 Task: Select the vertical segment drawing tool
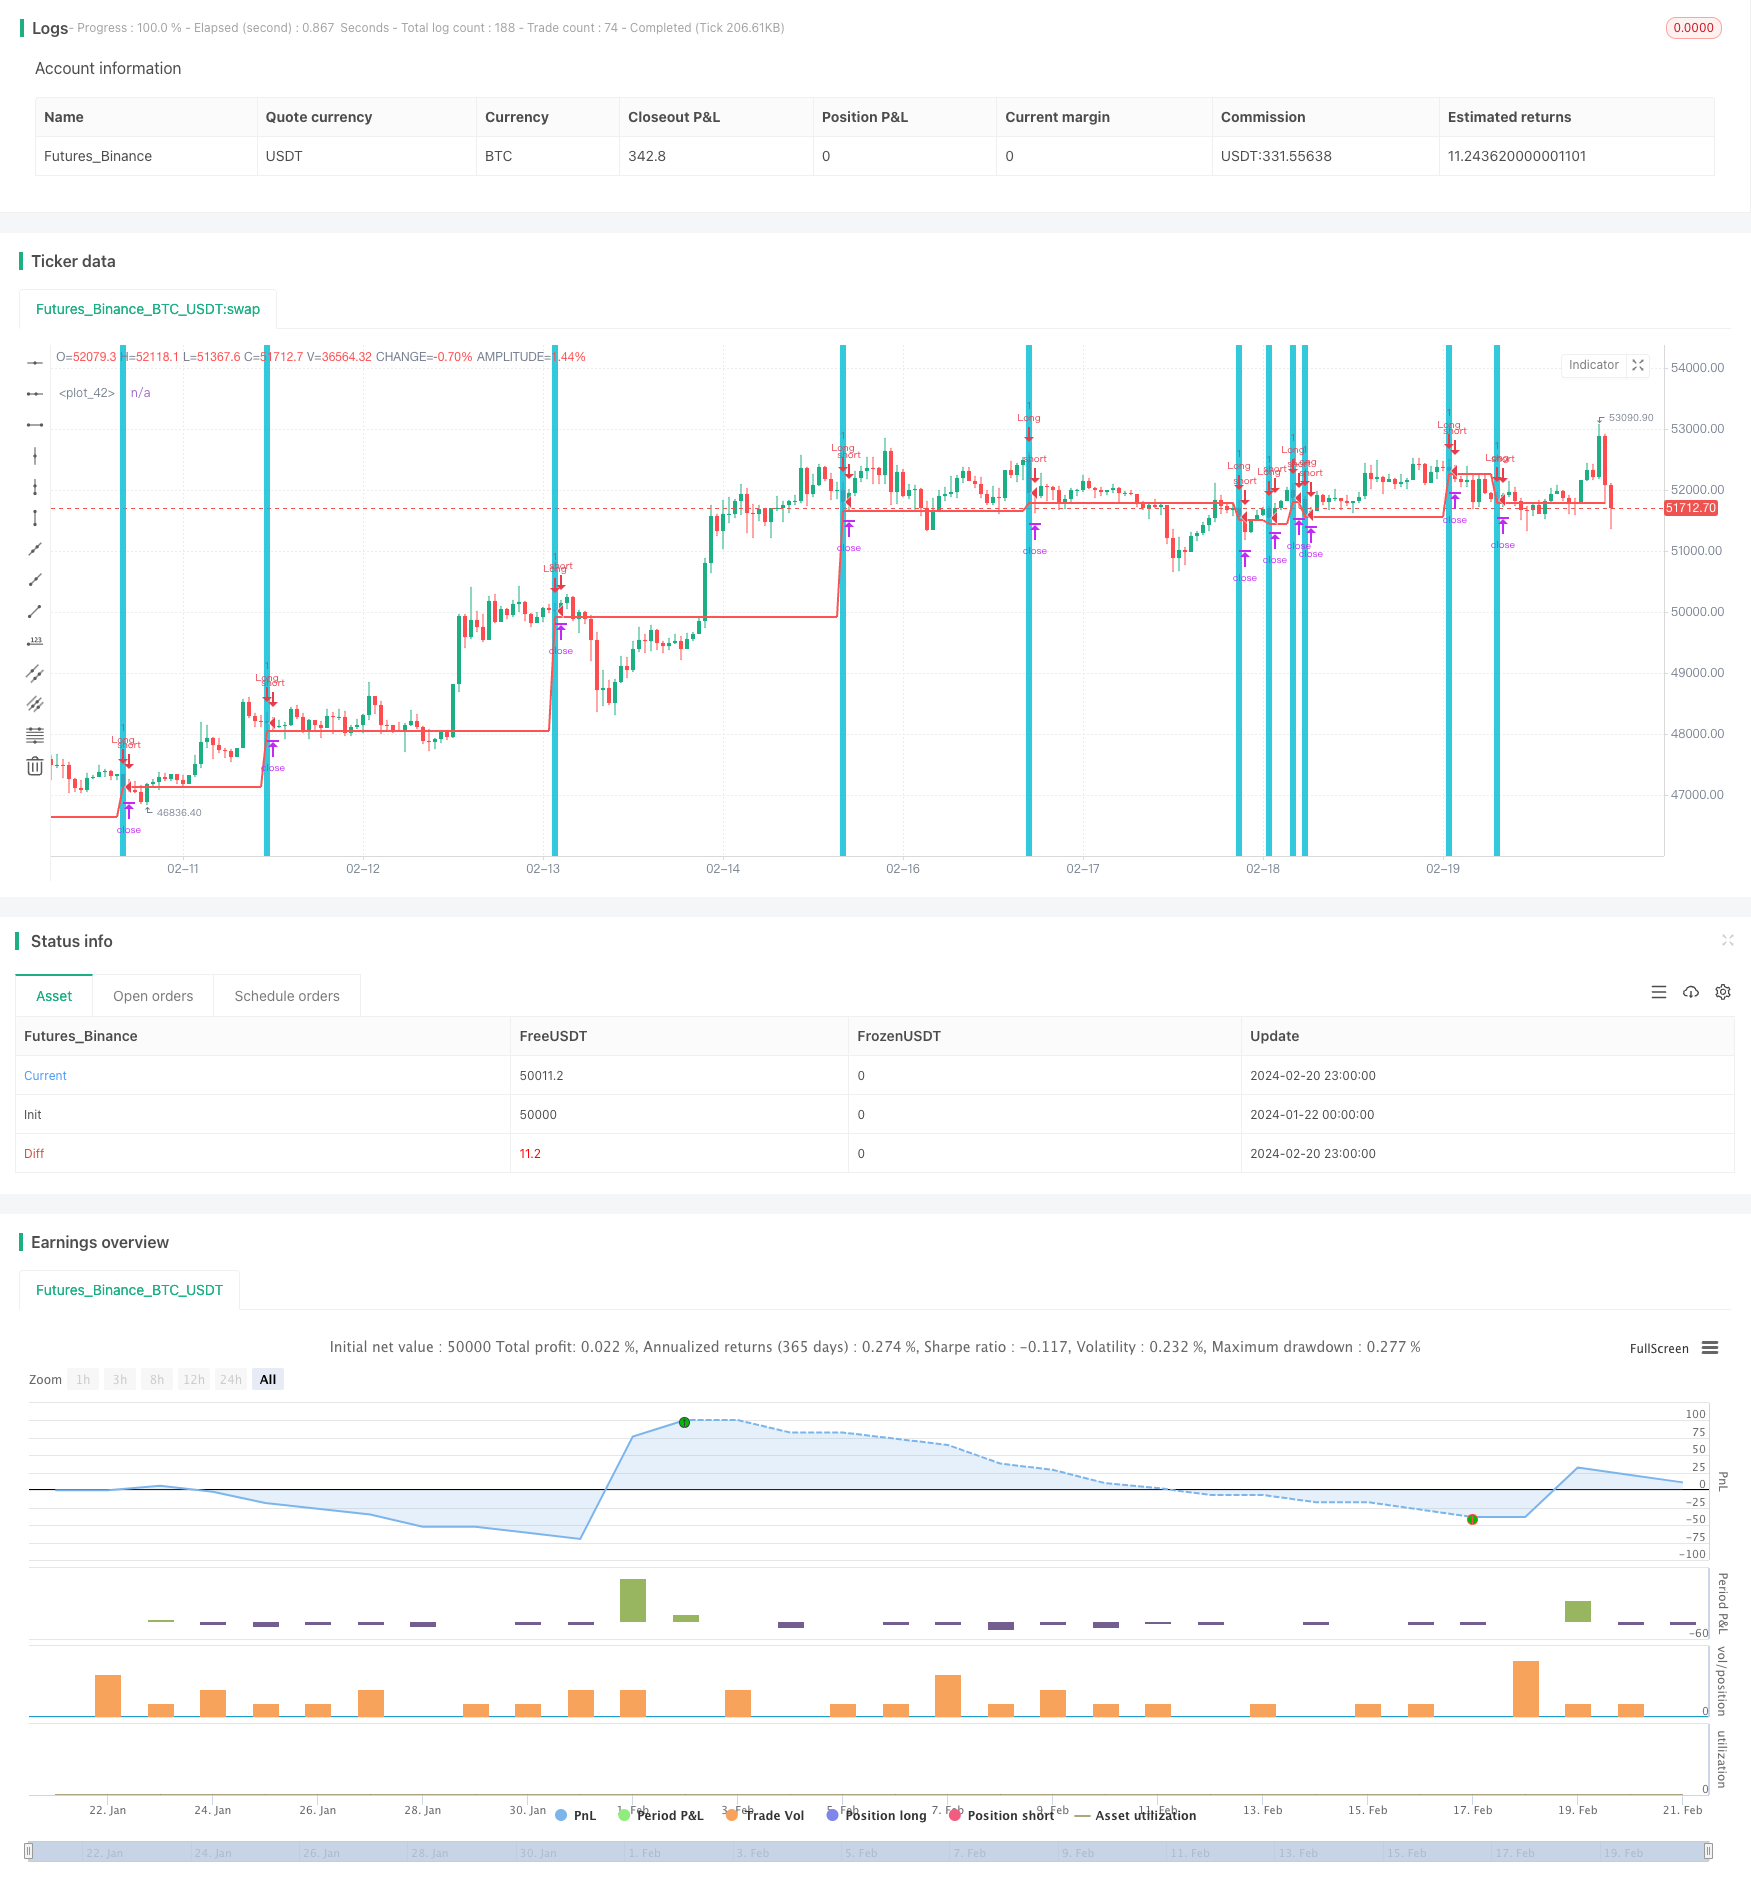(35, 518)
